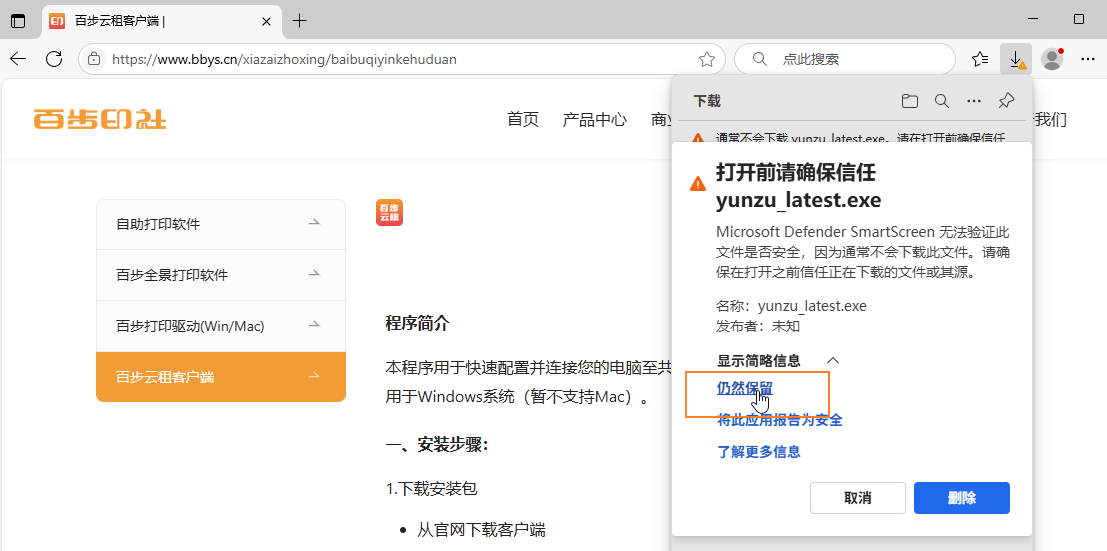Refresh the current page
Viewport: 1107px width, 551px height.
click(x=54, y=59)
